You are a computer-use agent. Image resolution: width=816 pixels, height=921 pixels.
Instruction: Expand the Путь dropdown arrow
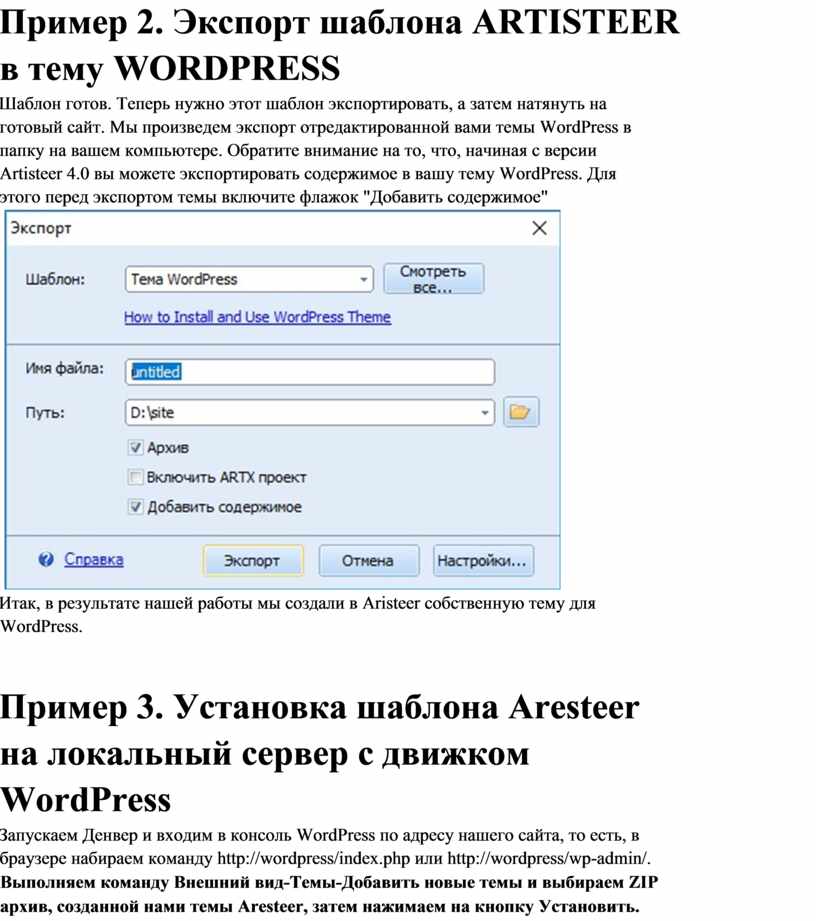point(485,412)
